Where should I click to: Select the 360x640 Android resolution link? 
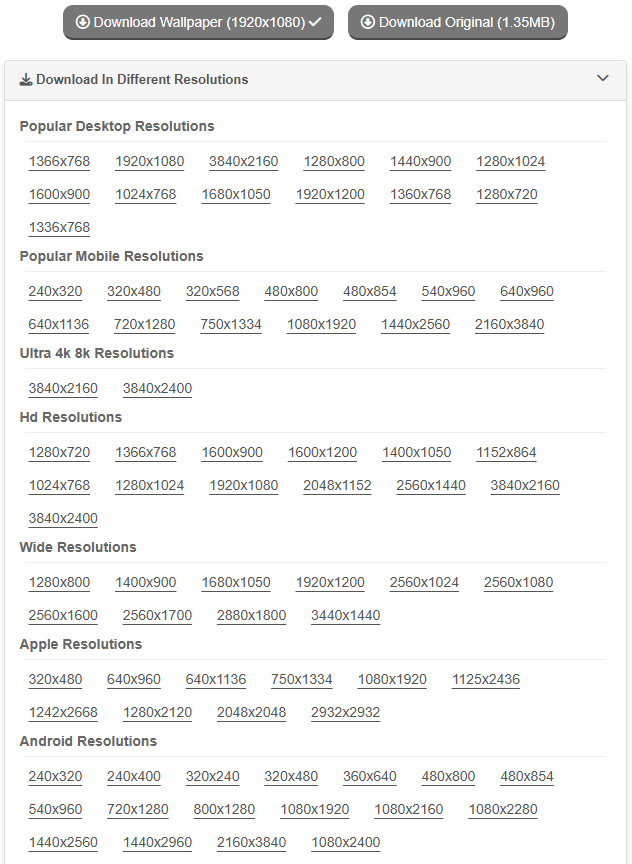(369, 777)
